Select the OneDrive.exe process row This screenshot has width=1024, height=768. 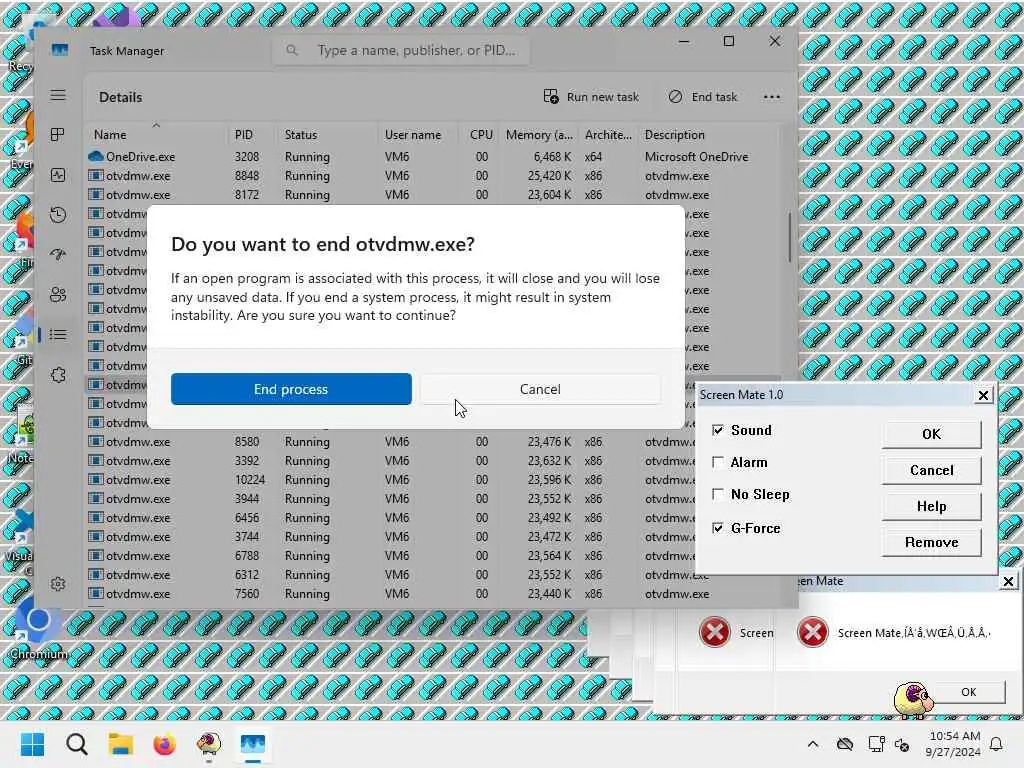click(x=431, y=157)
